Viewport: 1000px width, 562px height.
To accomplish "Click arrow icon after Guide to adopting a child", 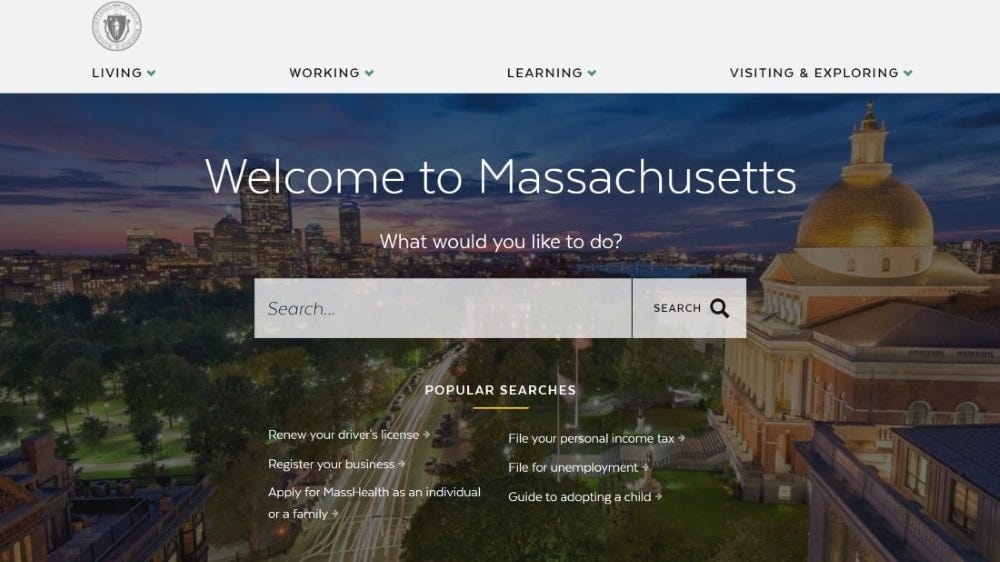I will click(x=659, y=496).
